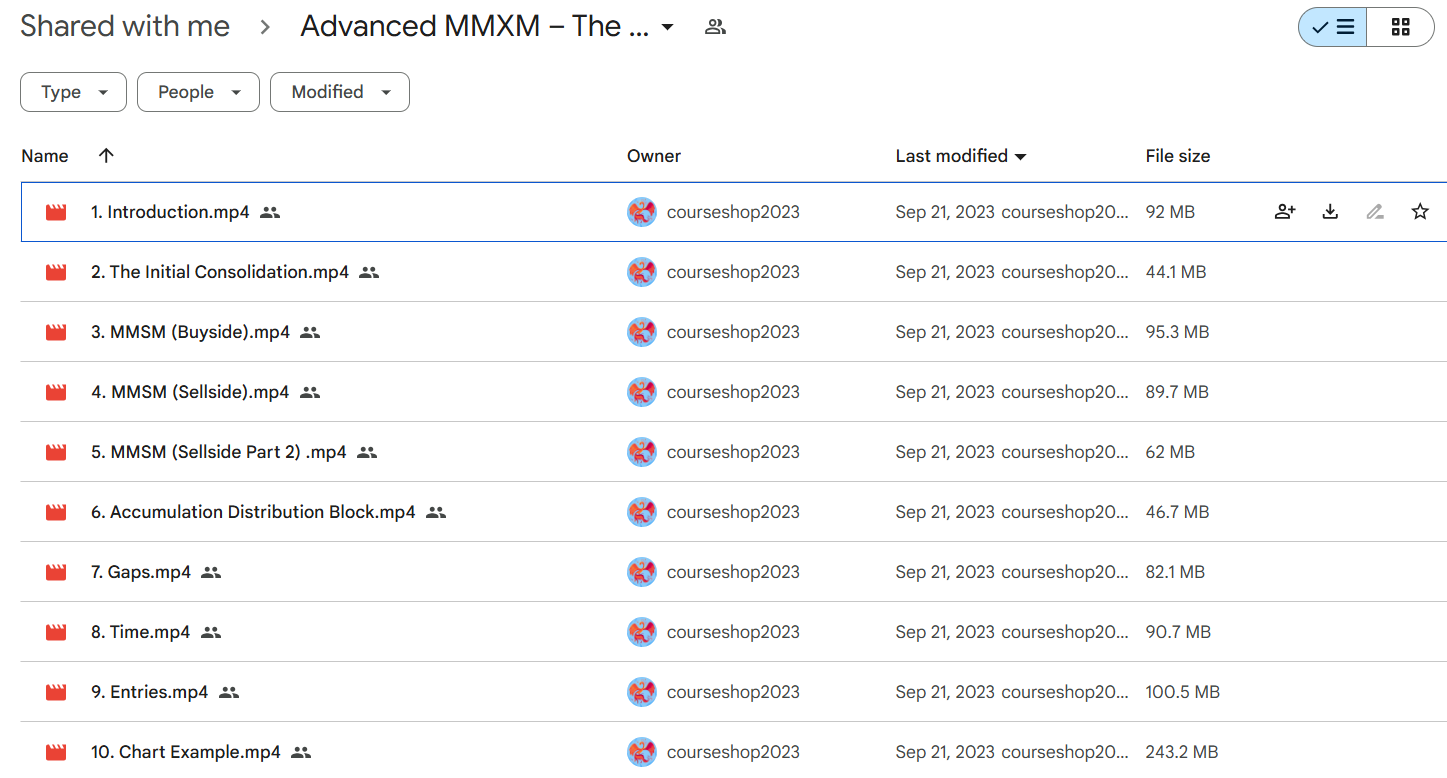The image size is (1447, 778).
Task: Click the shared icon next to 9. Entries.mp4
Action: click(x=229, y=692)
